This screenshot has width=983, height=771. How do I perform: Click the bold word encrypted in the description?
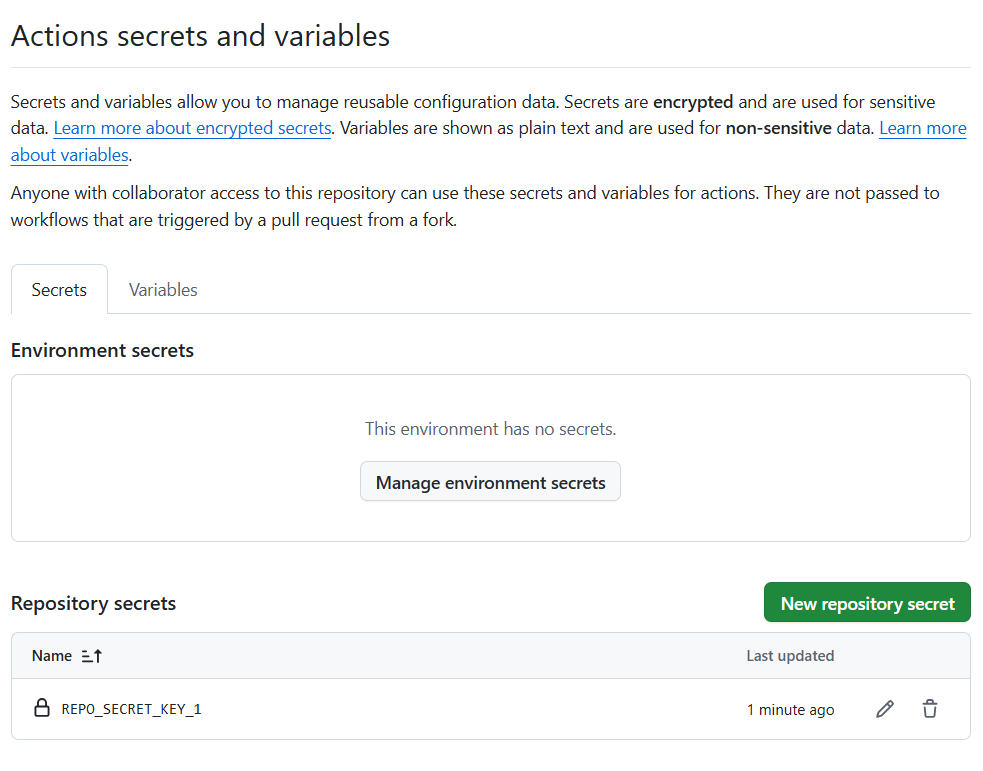click(x=693, y=101)
